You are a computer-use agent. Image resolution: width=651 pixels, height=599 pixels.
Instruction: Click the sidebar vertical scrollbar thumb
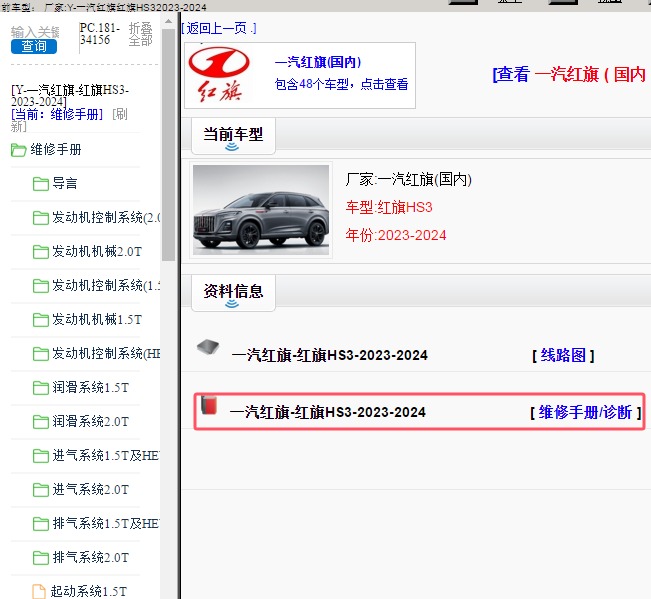pyautogui.click(x=168, y=144)
